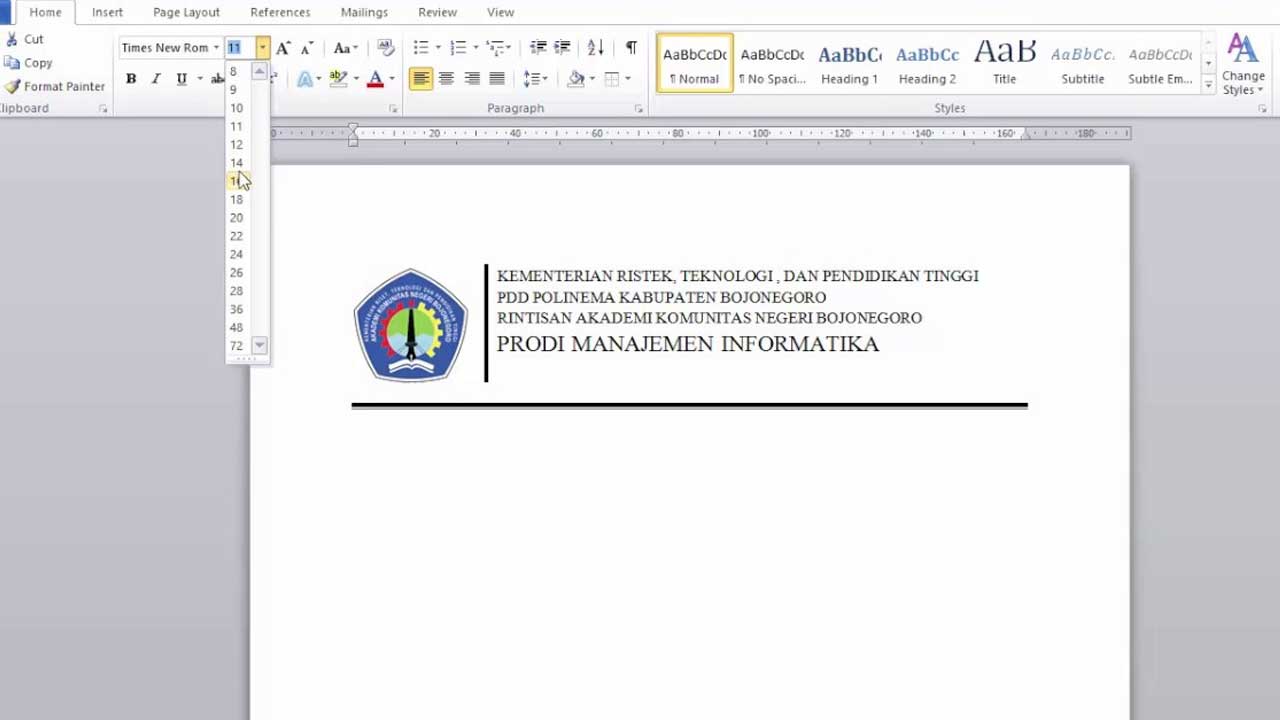Click the Sort A-Z icon
1280x720 pixels.
coord(595,48)
